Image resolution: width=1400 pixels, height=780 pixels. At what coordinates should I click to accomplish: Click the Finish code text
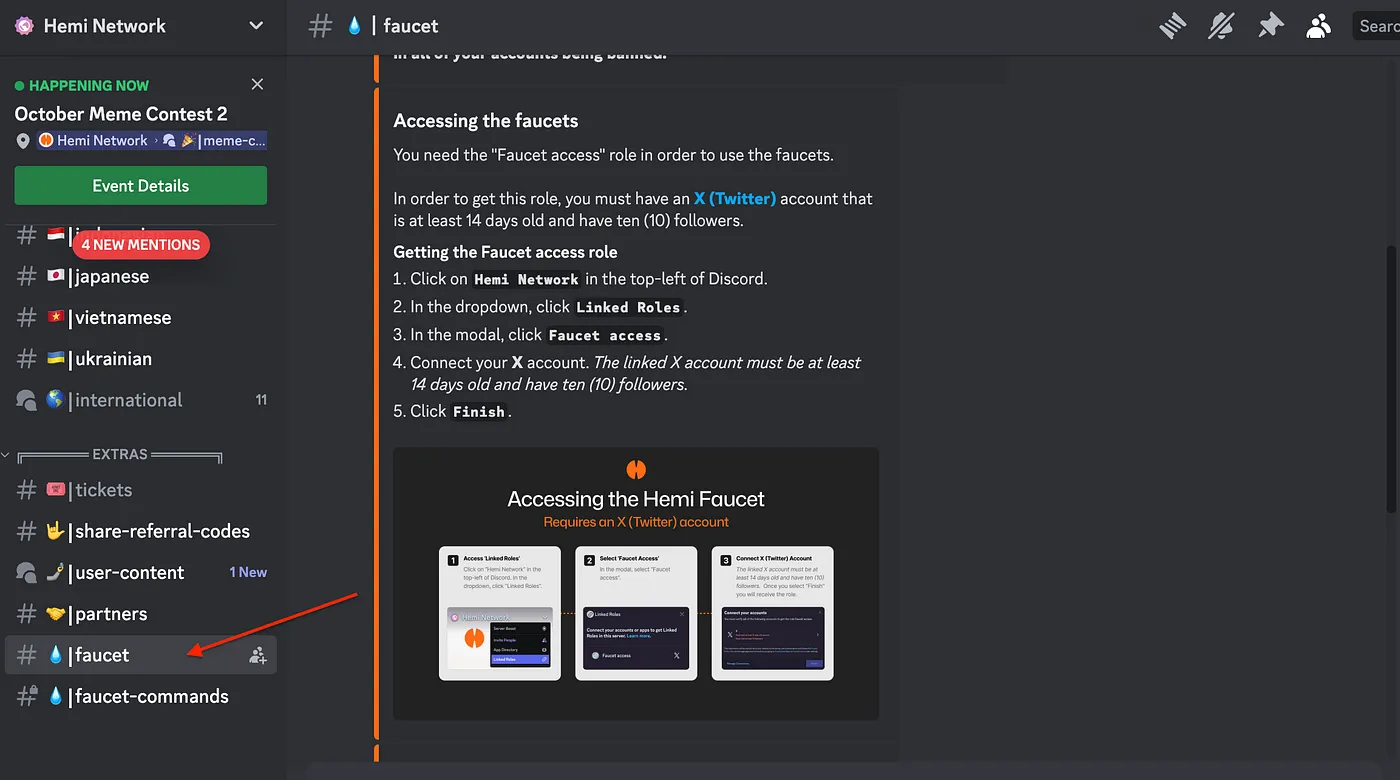(x=479, y=411)
